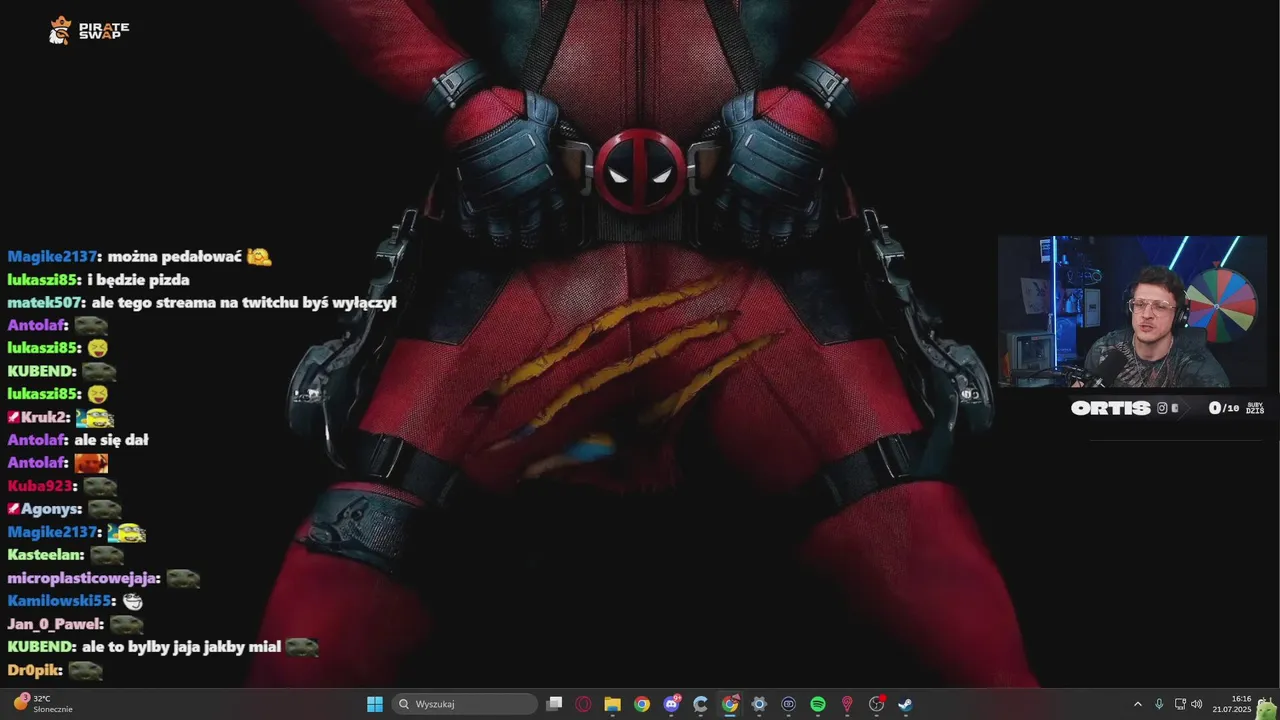Open the gear Settings taskbar icon

click(x=759, y=704)
